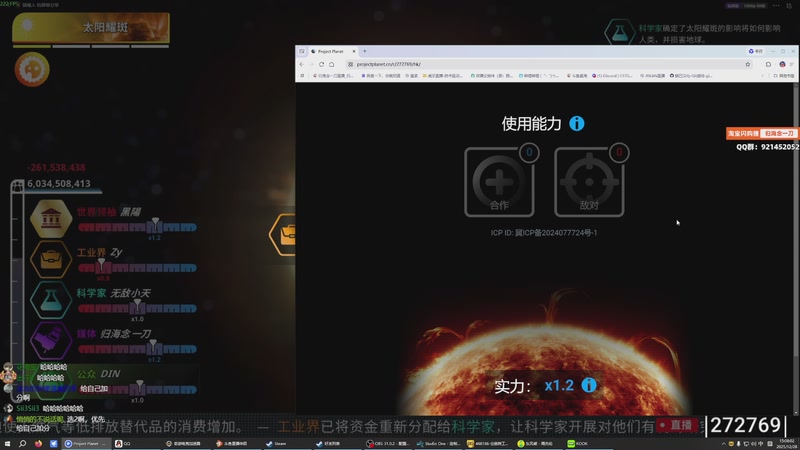Click the 科学家 无敌小天 strength slider
The image size is (800, 450).
pos(137,308)
